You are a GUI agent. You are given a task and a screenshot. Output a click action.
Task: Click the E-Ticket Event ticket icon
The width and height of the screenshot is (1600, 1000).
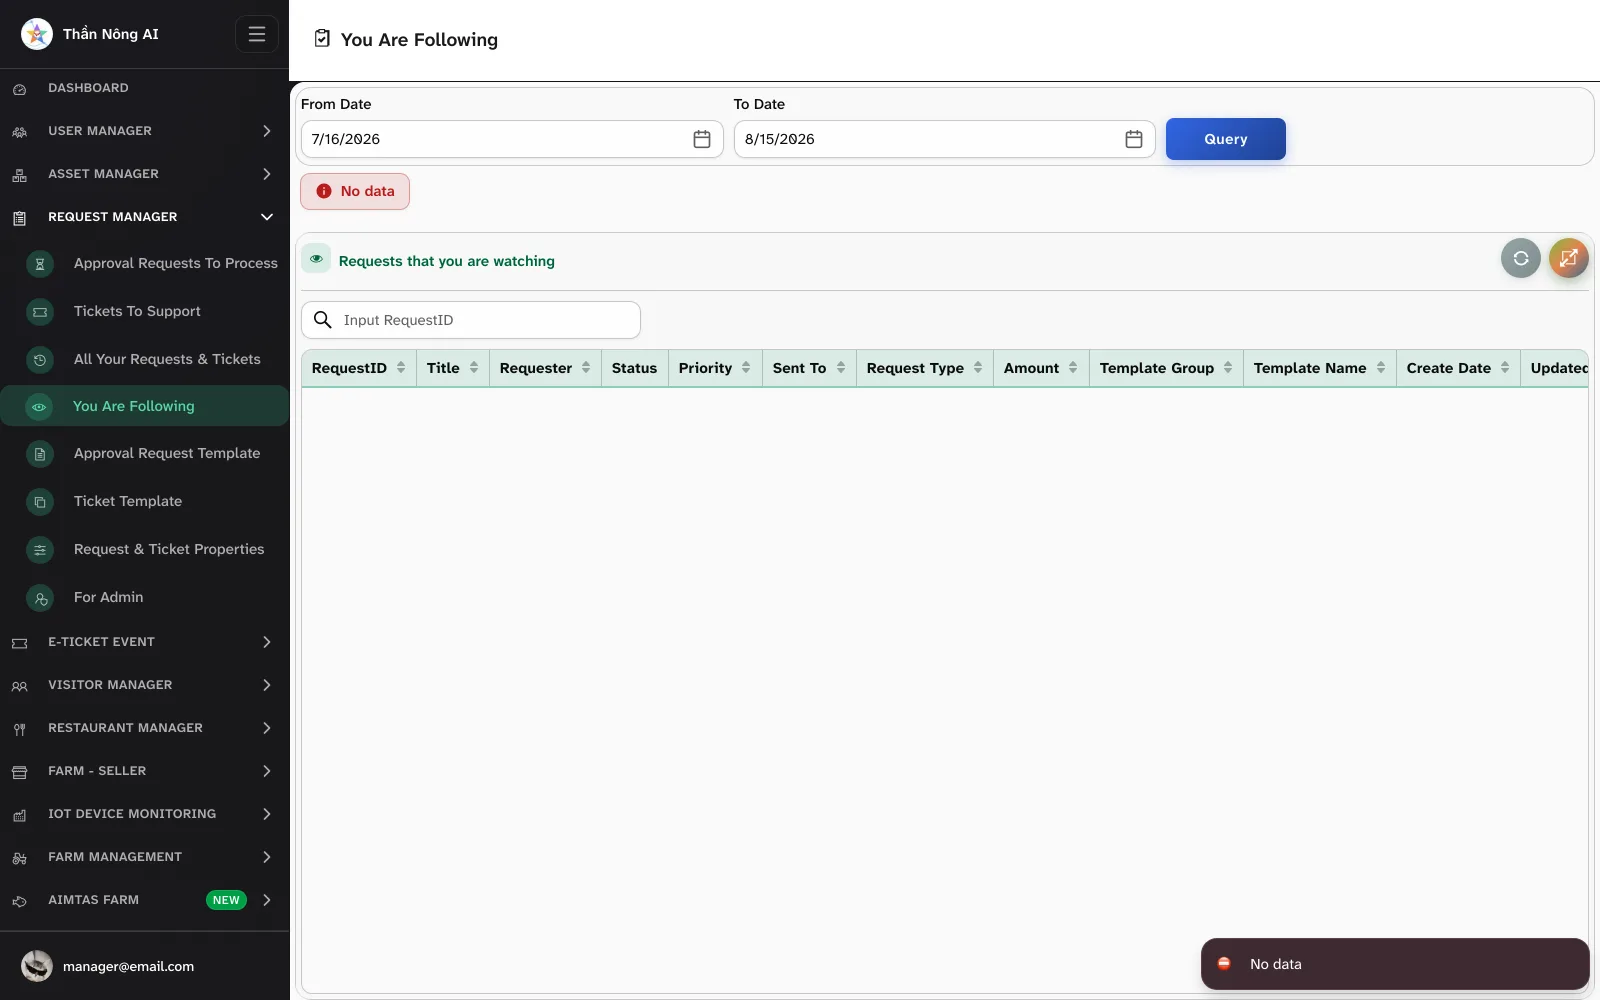click(19, 643)
